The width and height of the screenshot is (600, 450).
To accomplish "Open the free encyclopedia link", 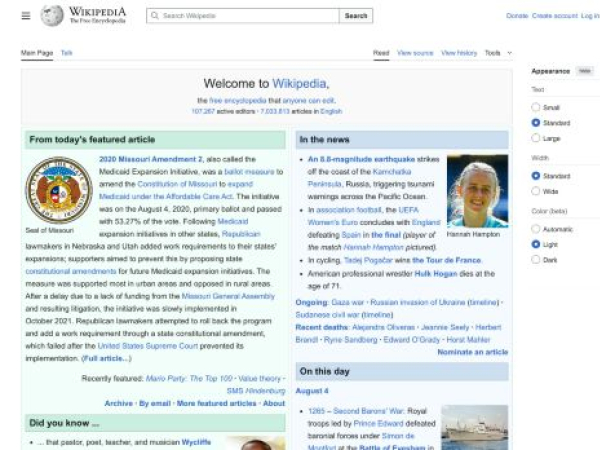I will (x=238, y=101).
